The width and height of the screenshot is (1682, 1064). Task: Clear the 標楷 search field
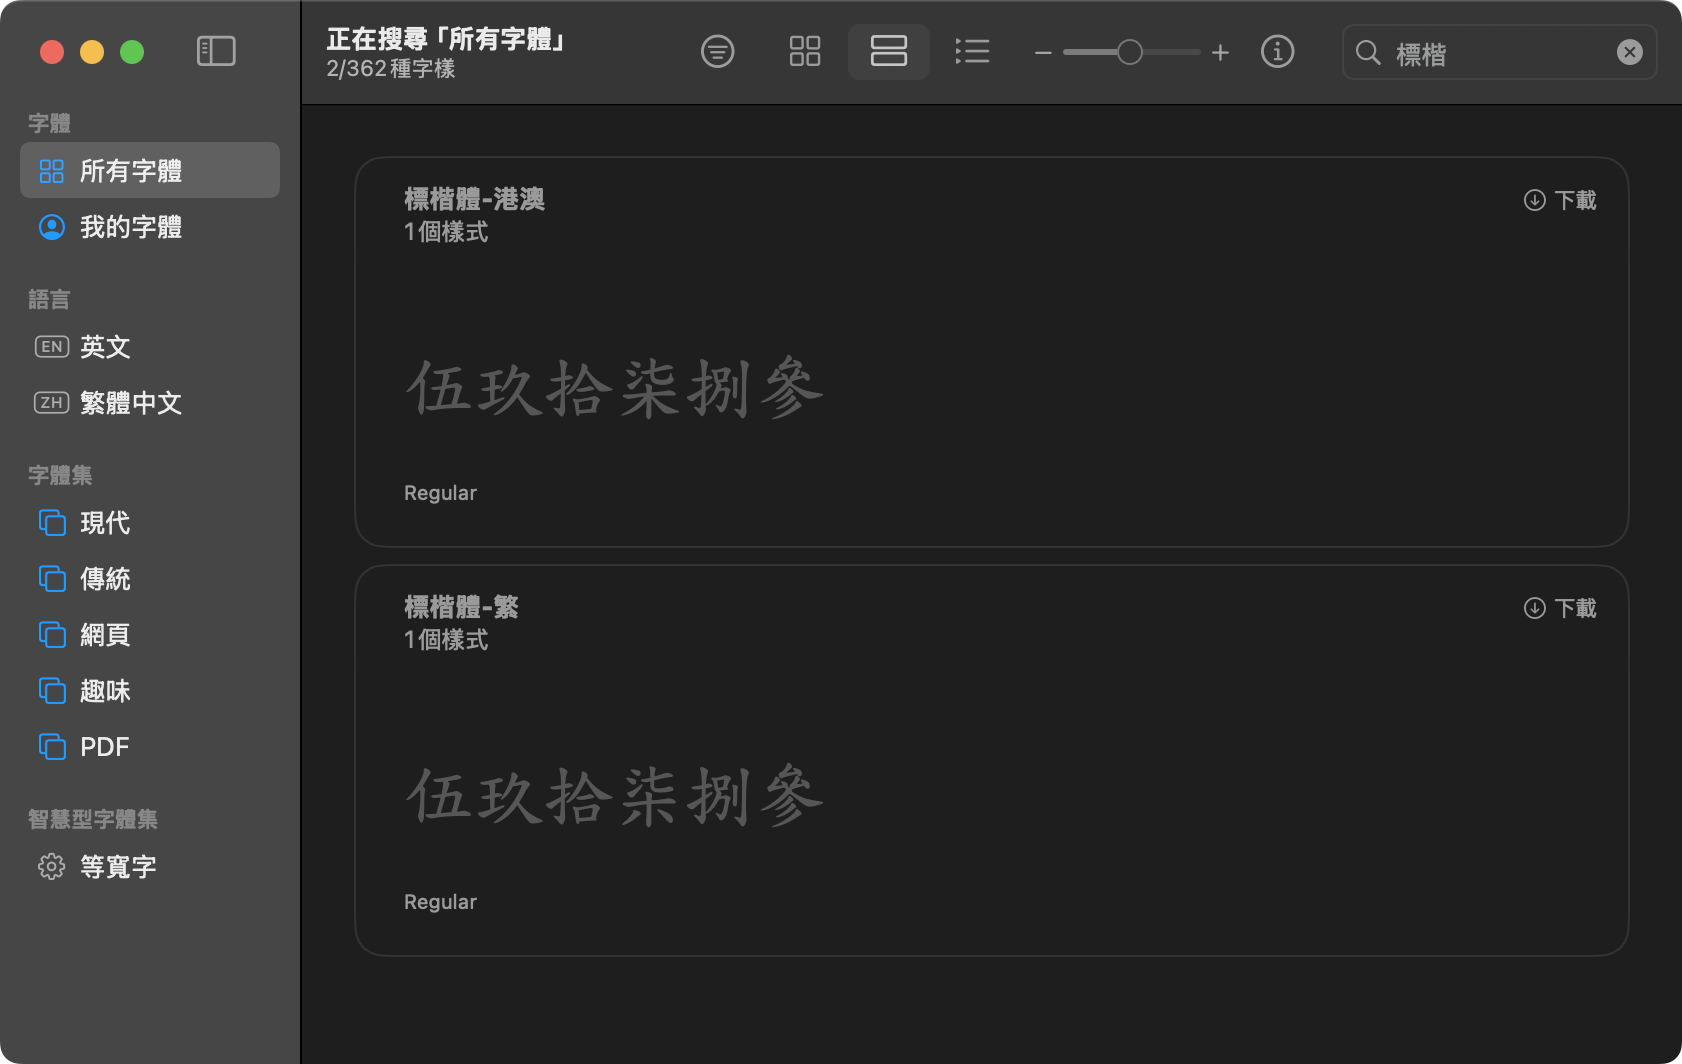[1630, 52]
